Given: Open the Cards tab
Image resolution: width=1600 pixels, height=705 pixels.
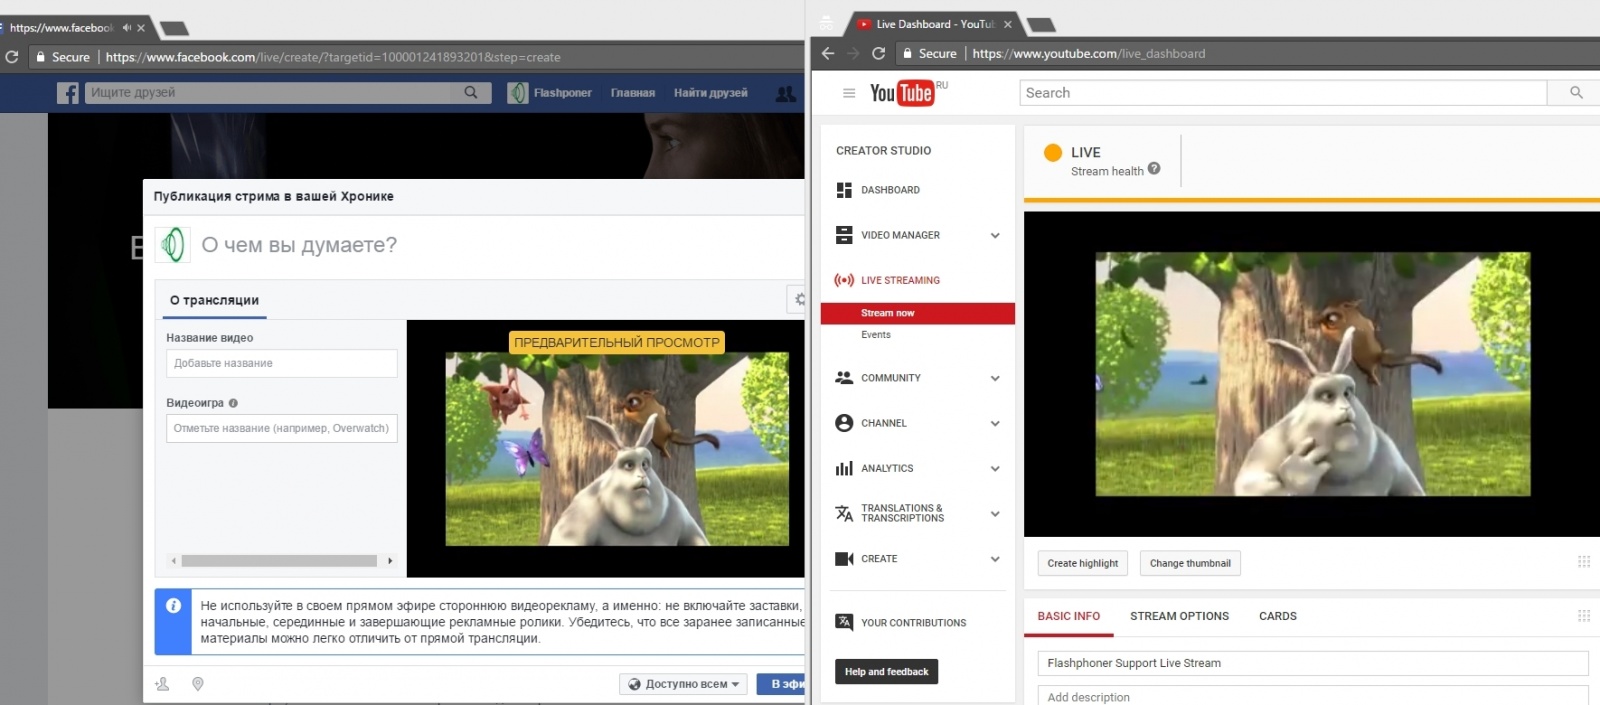Looking at the screenshot, I should pos(1277,616).
